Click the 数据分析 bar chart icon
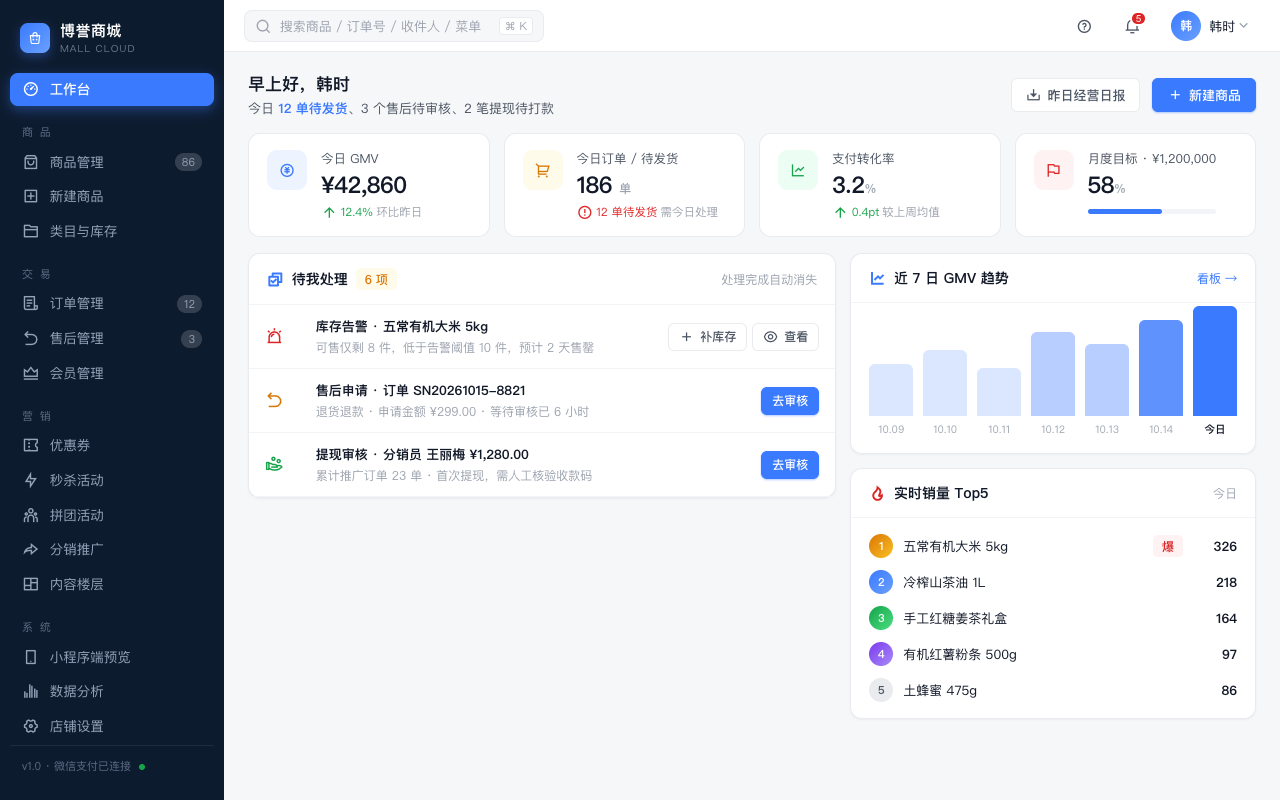The image size is (1280, 800). point(31,691)
